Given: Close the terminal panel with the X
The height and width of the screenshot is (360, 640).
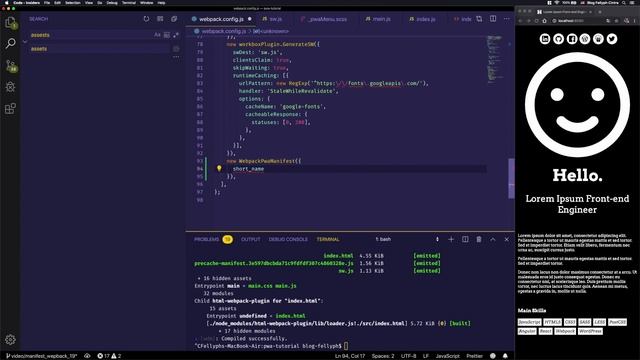Looking at the screenshot, I should click(507, 239).
